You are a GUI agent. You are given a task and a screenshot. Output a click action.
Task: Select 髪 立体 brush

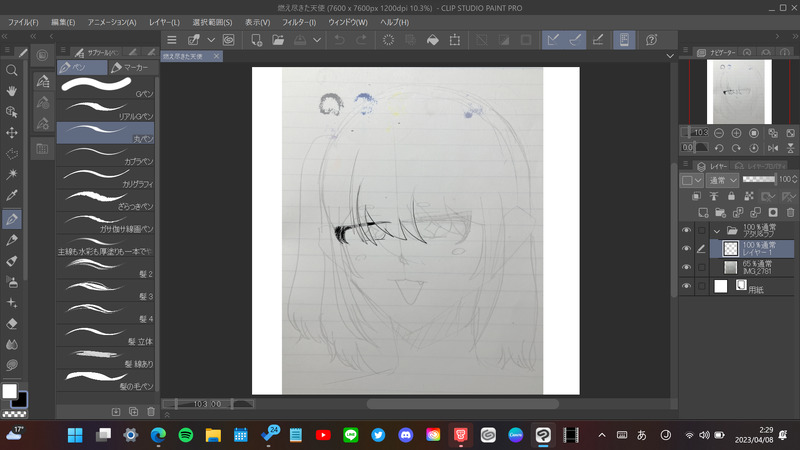[x=106, y=335]
